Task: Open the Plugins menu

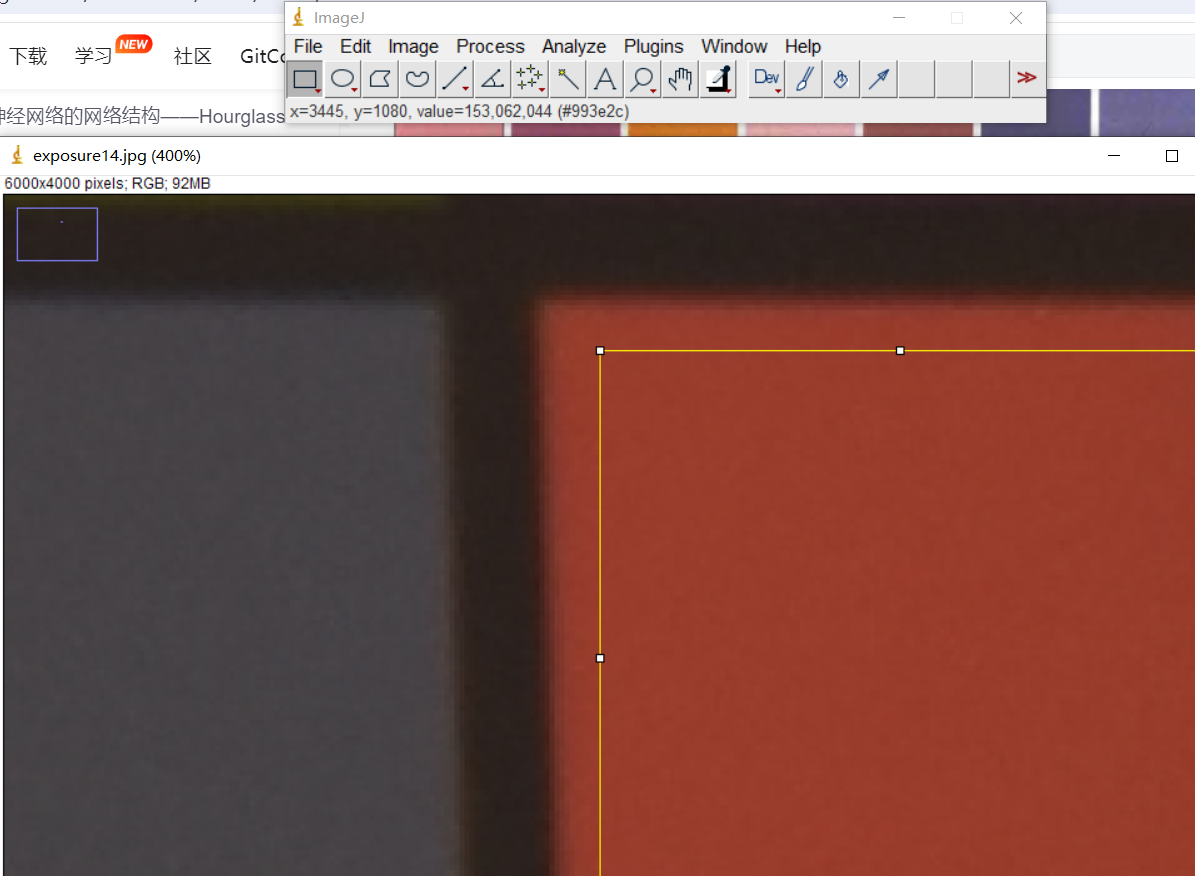Action: coord(653,47)
